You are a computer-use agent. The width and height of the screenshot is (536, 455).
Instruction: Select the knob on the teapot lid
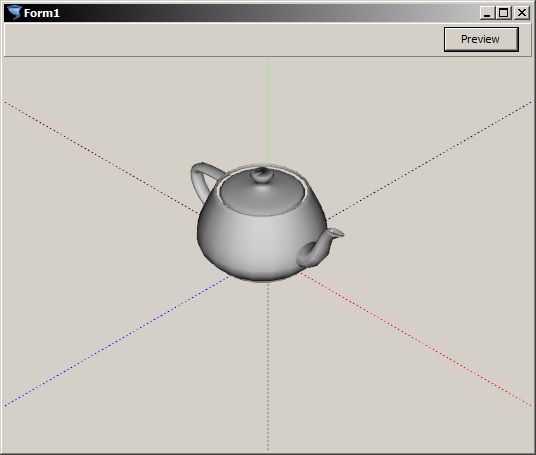click(x=262, y=176)
